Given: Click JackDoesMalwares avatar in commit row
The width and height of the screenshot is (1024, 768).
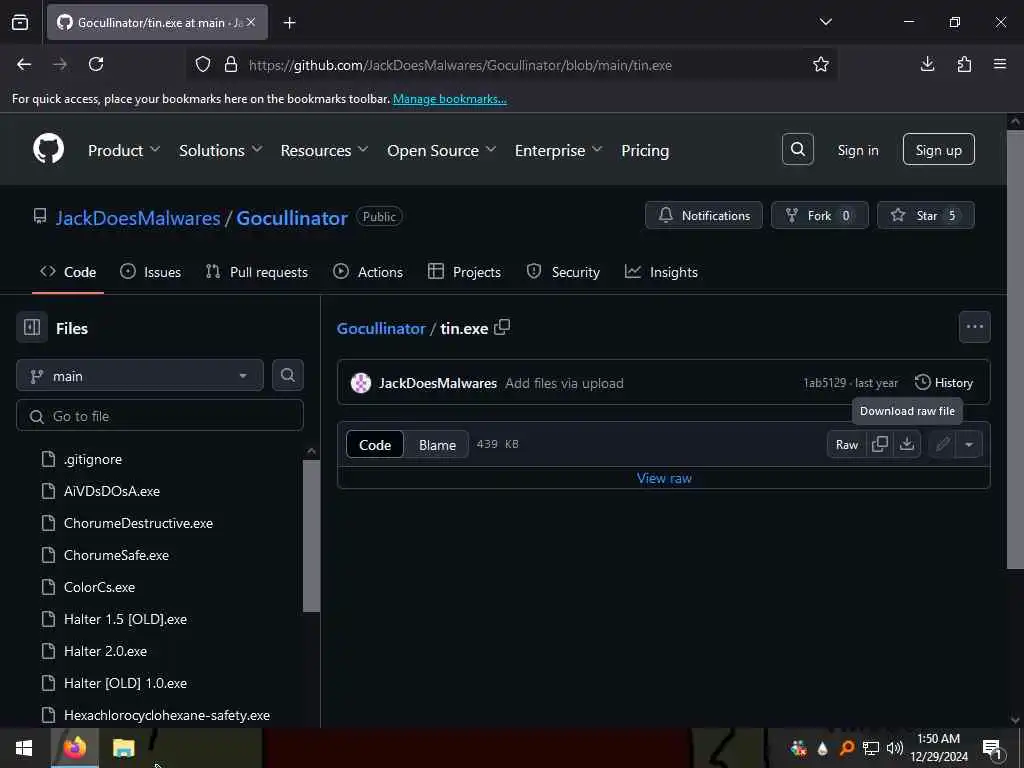Looking at the screenshot, I should (360, 383).
